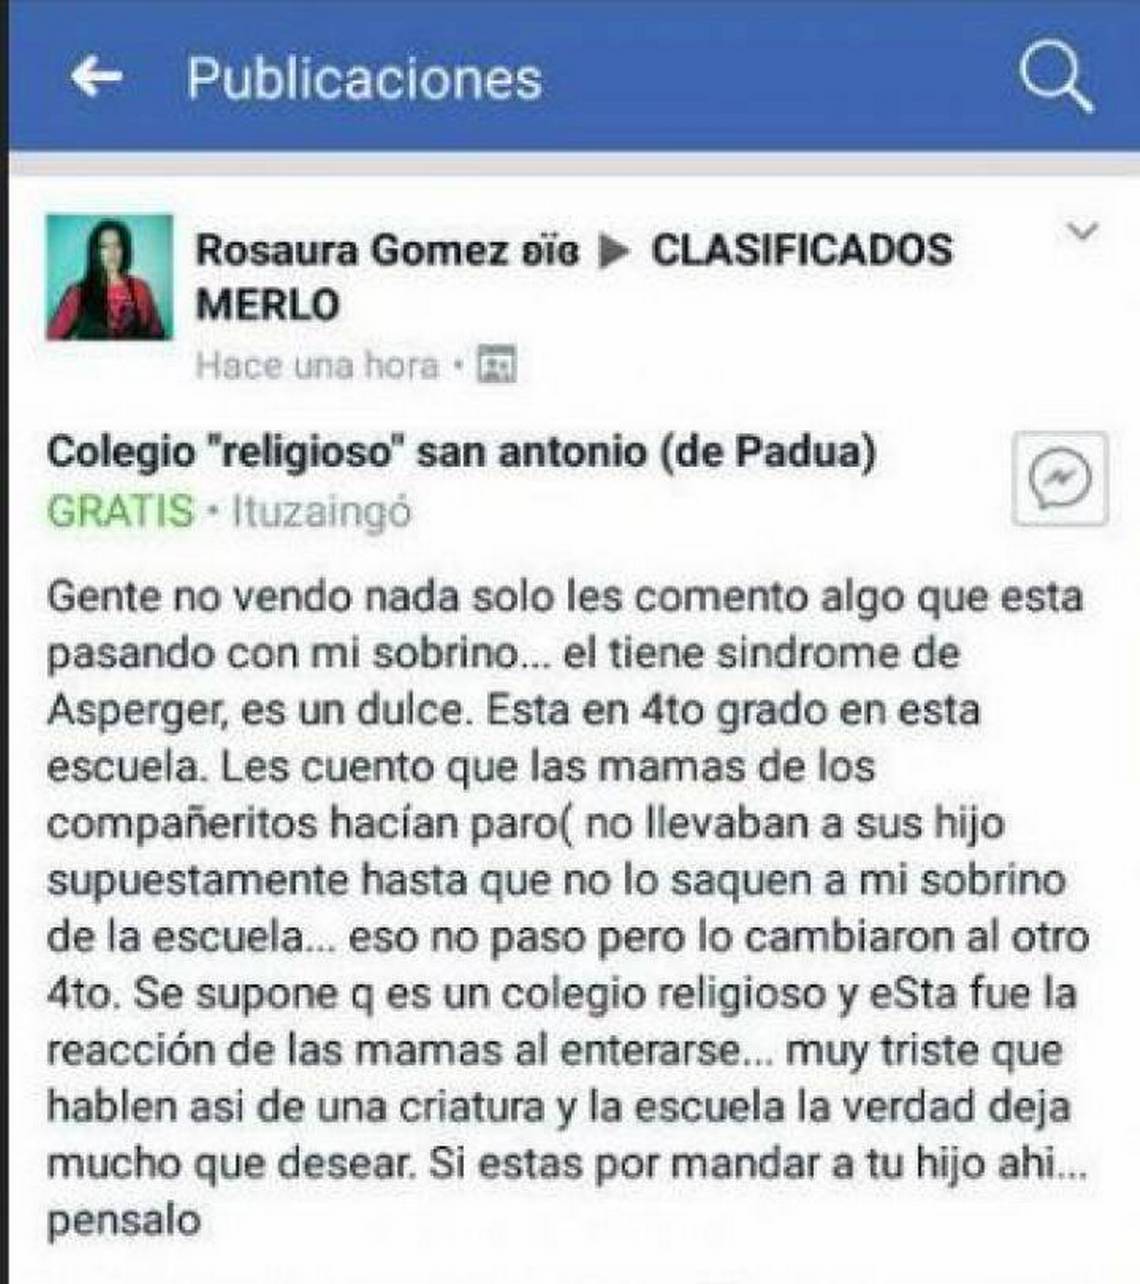The height and width of the screenshot is (1284, 1140).
Task: Open the Colegio "religioso" san antonio listing title
Action: [x=462, y=453]
